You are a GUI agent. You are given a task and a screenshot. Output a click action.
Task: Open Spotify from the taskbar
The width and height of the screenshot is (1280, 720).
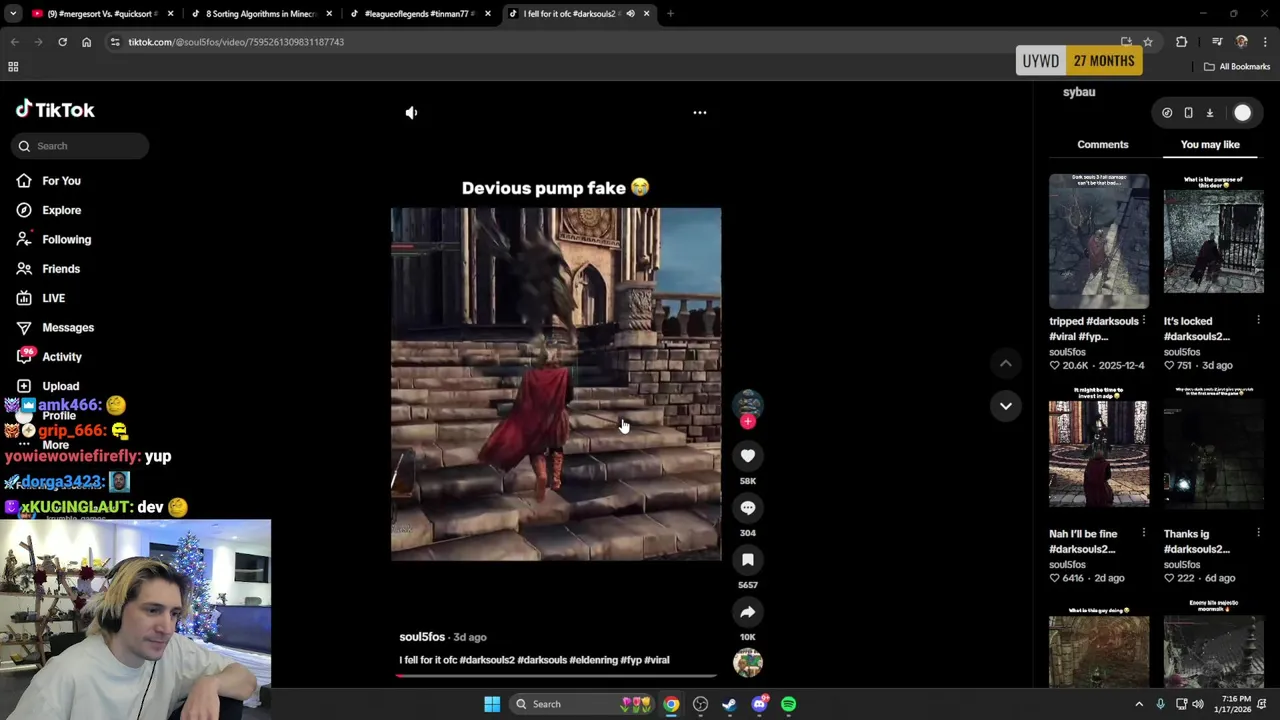[789, 704]
